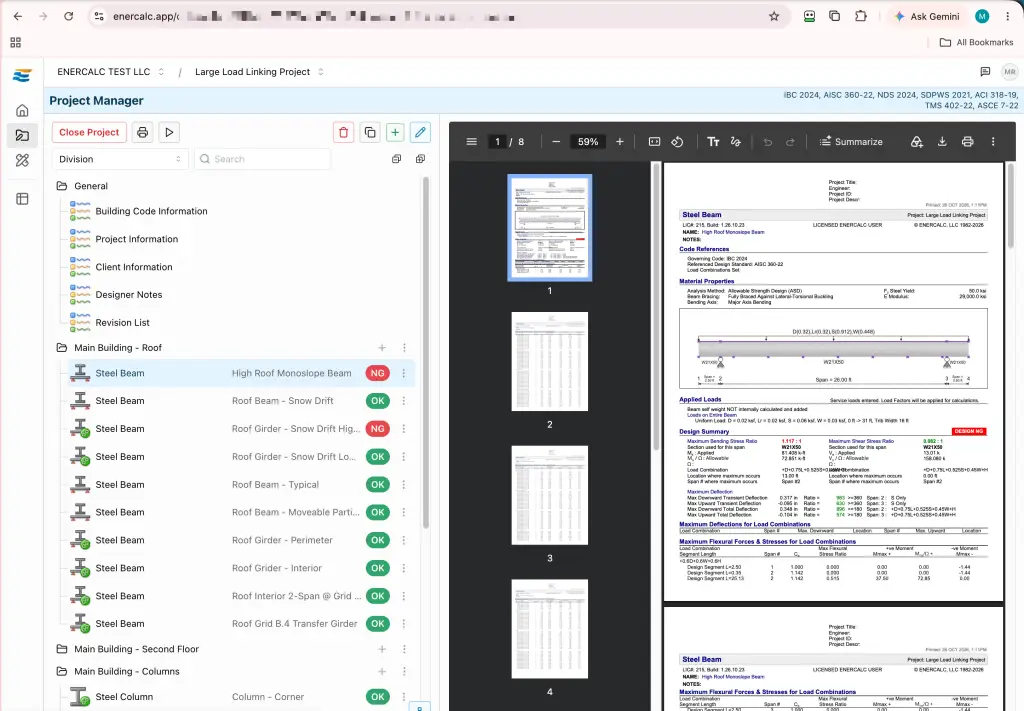Click Ask Gemini in browser toolbar
Image resolution: width=1024 pixels, height=711 pixels.
(x=927, y=16)
